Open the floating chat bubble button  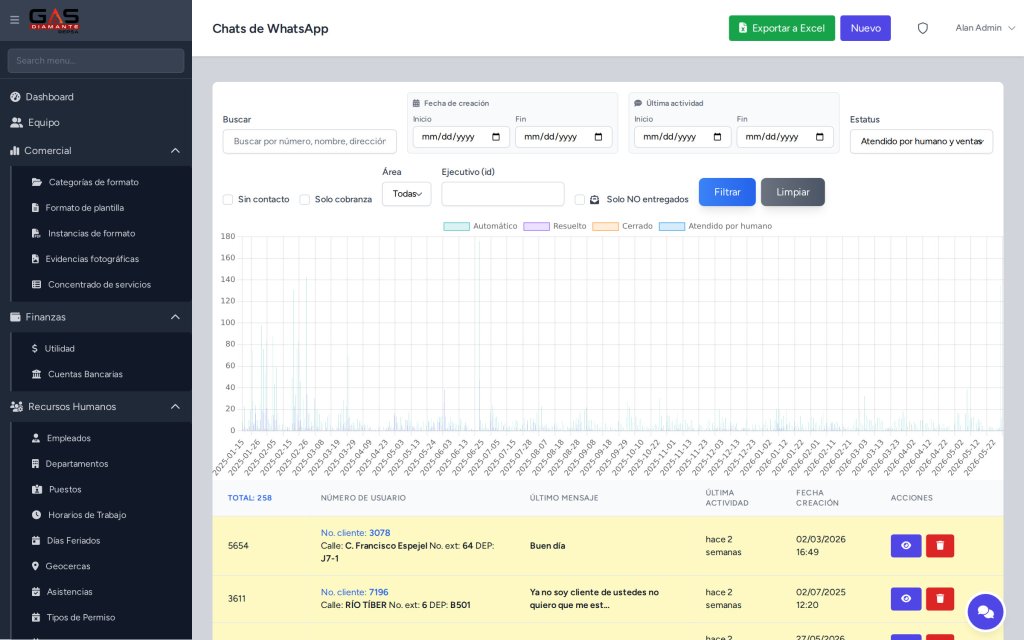[x=985, y=612]
